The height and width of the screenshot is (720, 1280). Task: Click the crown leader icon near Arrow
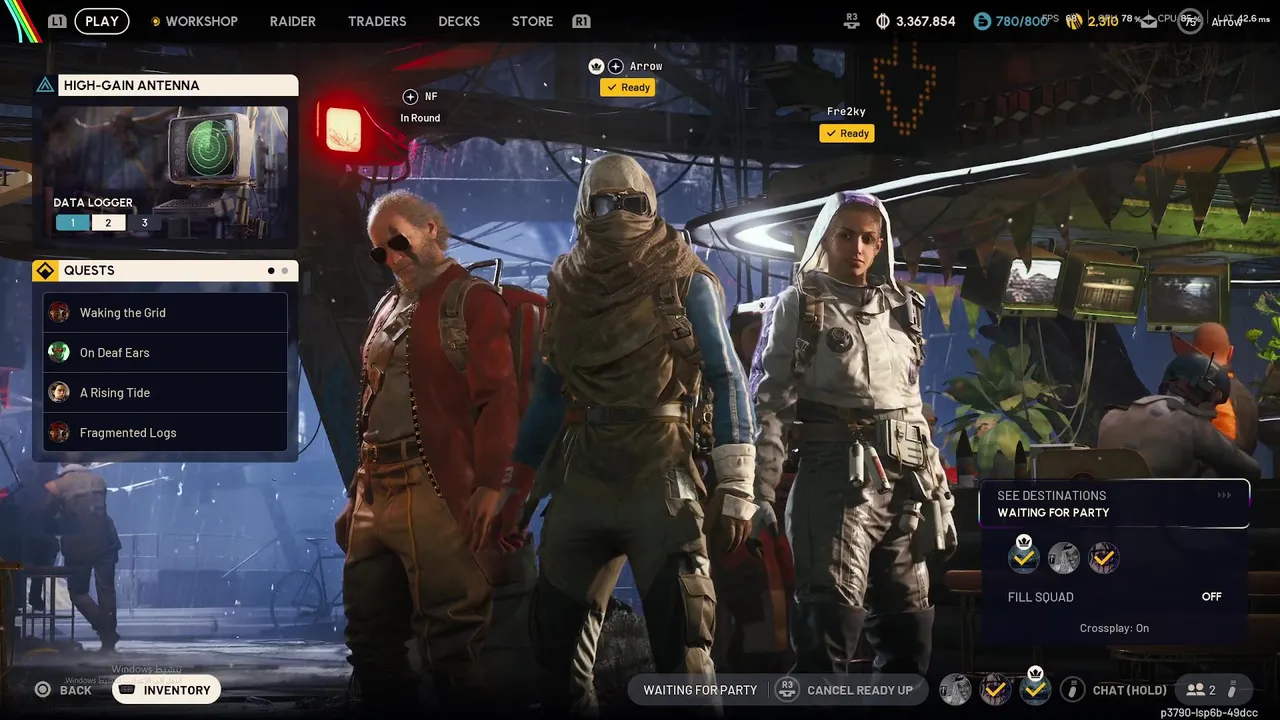coord(597,66)
